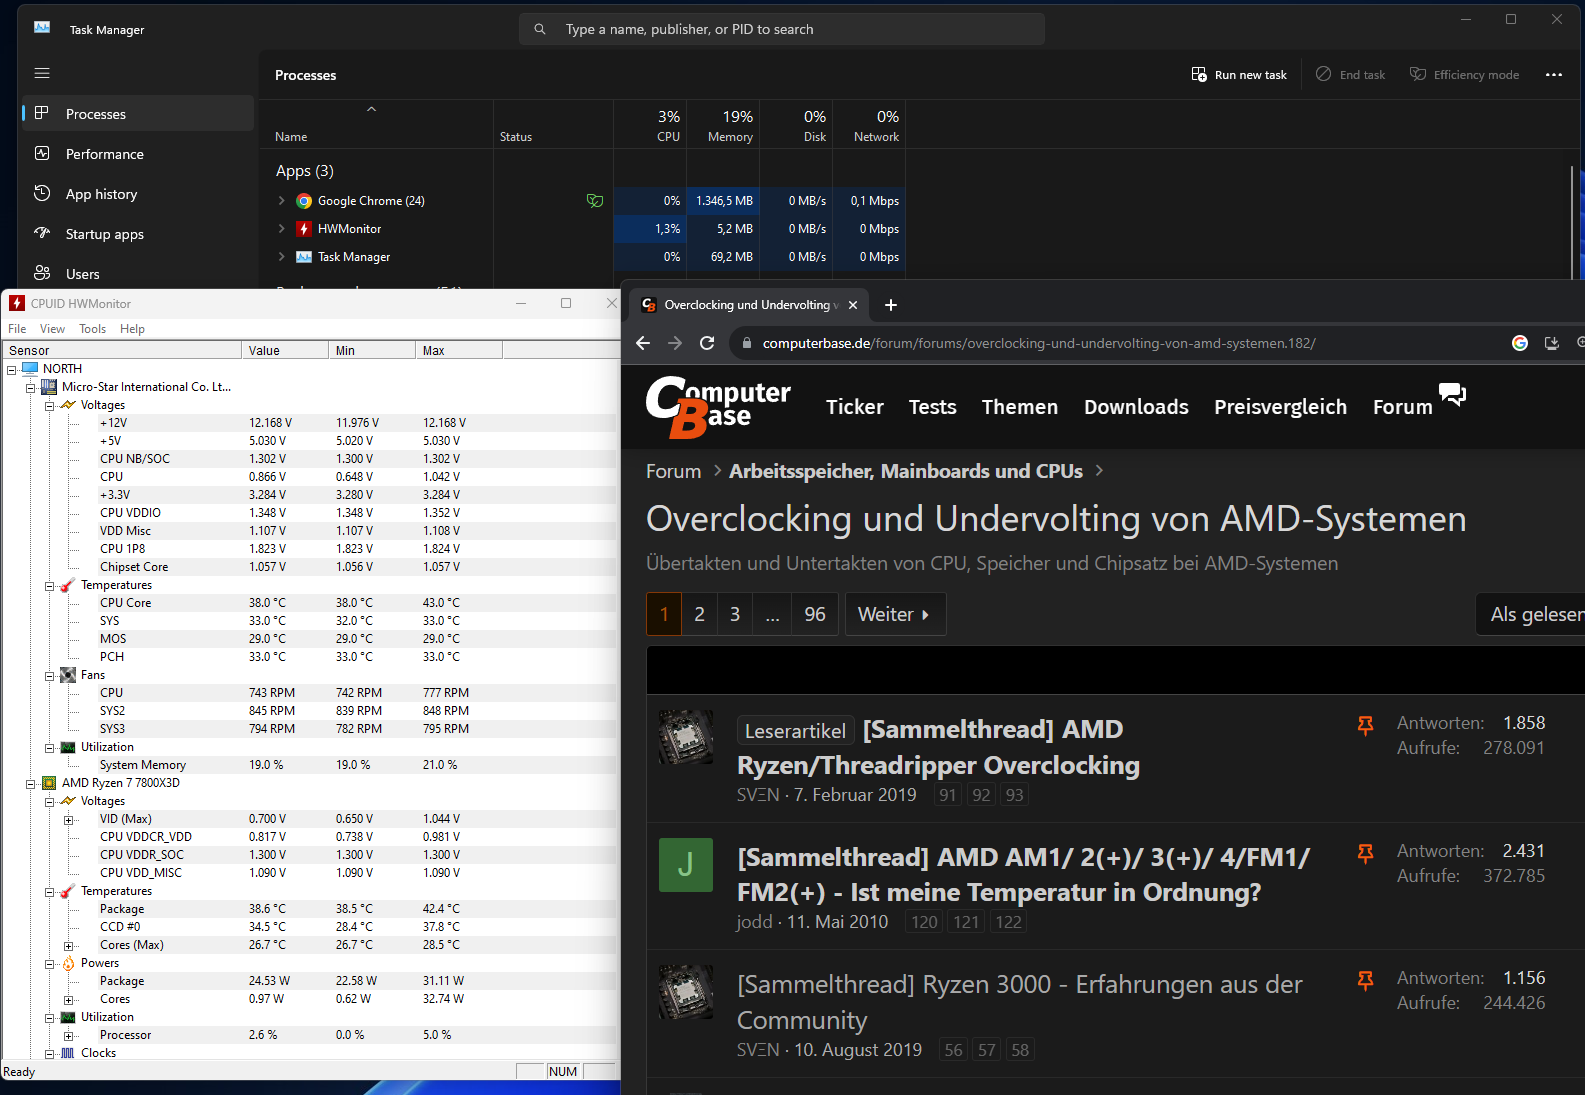
Task: Collapse the NORTH computer tree node
Action: 11,369
